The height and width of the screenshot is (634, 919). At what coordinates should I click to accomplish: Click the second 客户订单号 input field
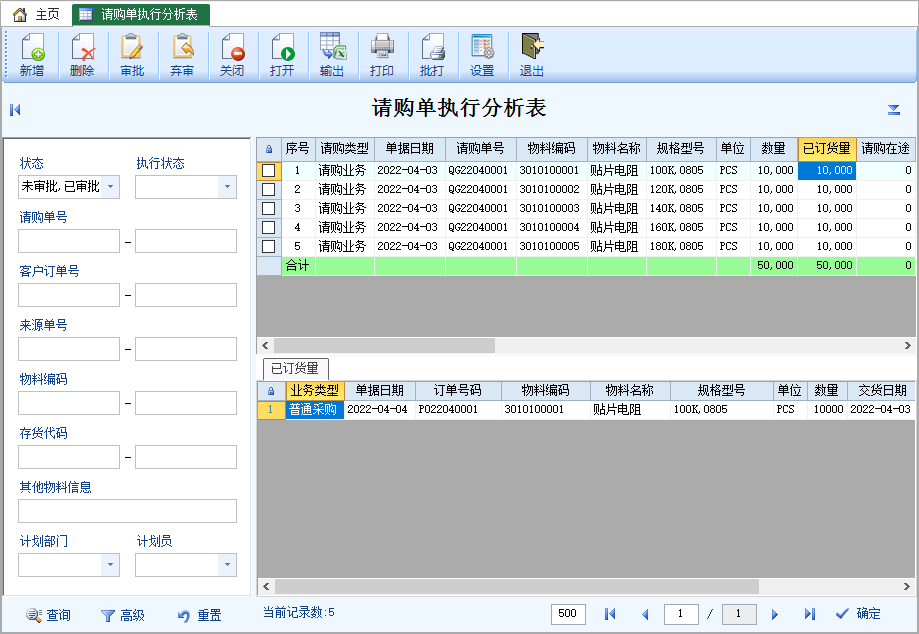pos(186,295)
